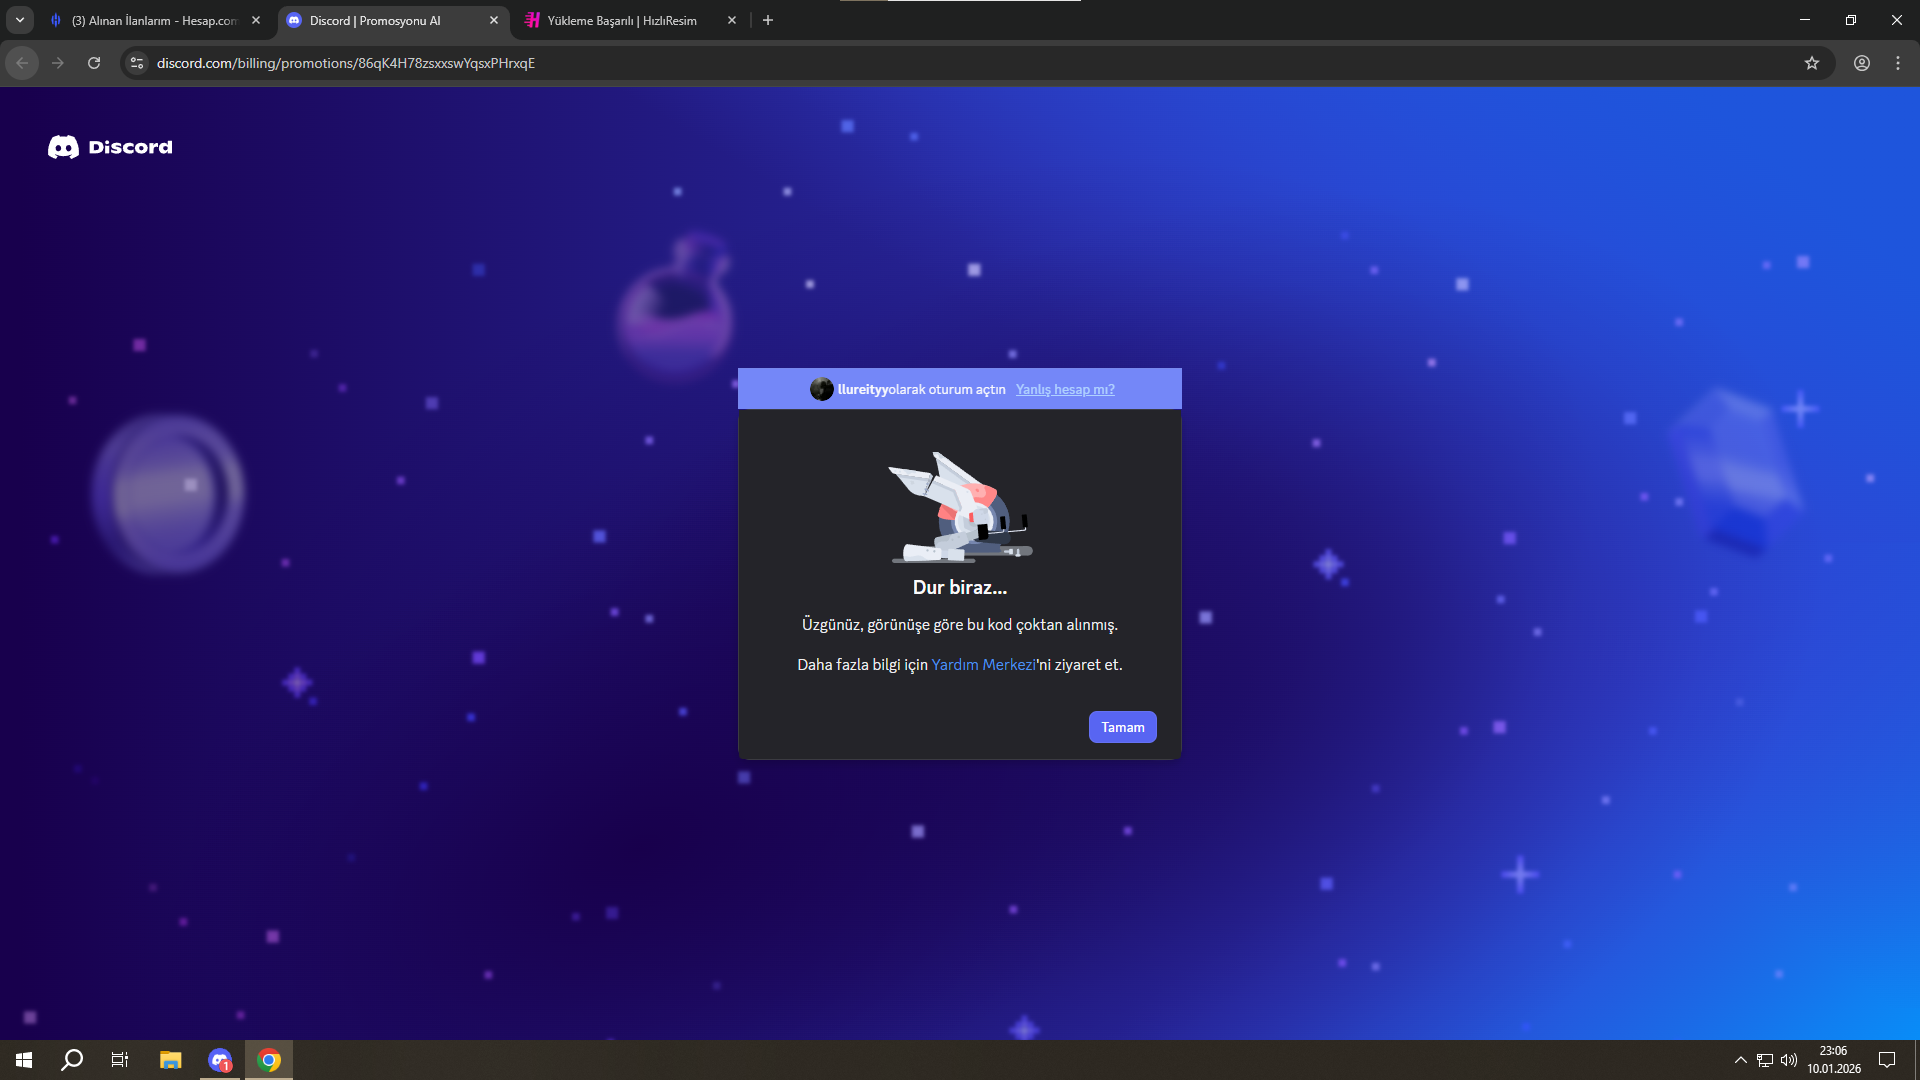Image resolution: width=1920 pixels, height=1080 pixels.
Task: Open the taskbar clock and calendar
Action: point(1834,1060)
